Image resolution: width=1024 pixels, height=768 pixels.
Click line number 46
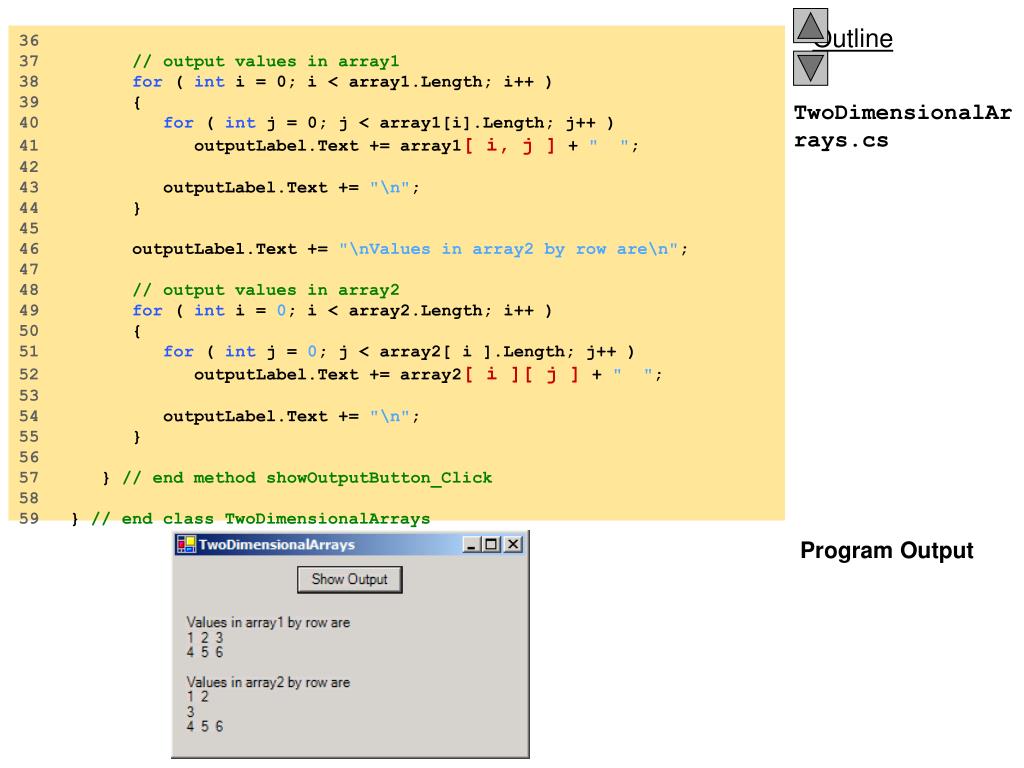coord(29,249)
